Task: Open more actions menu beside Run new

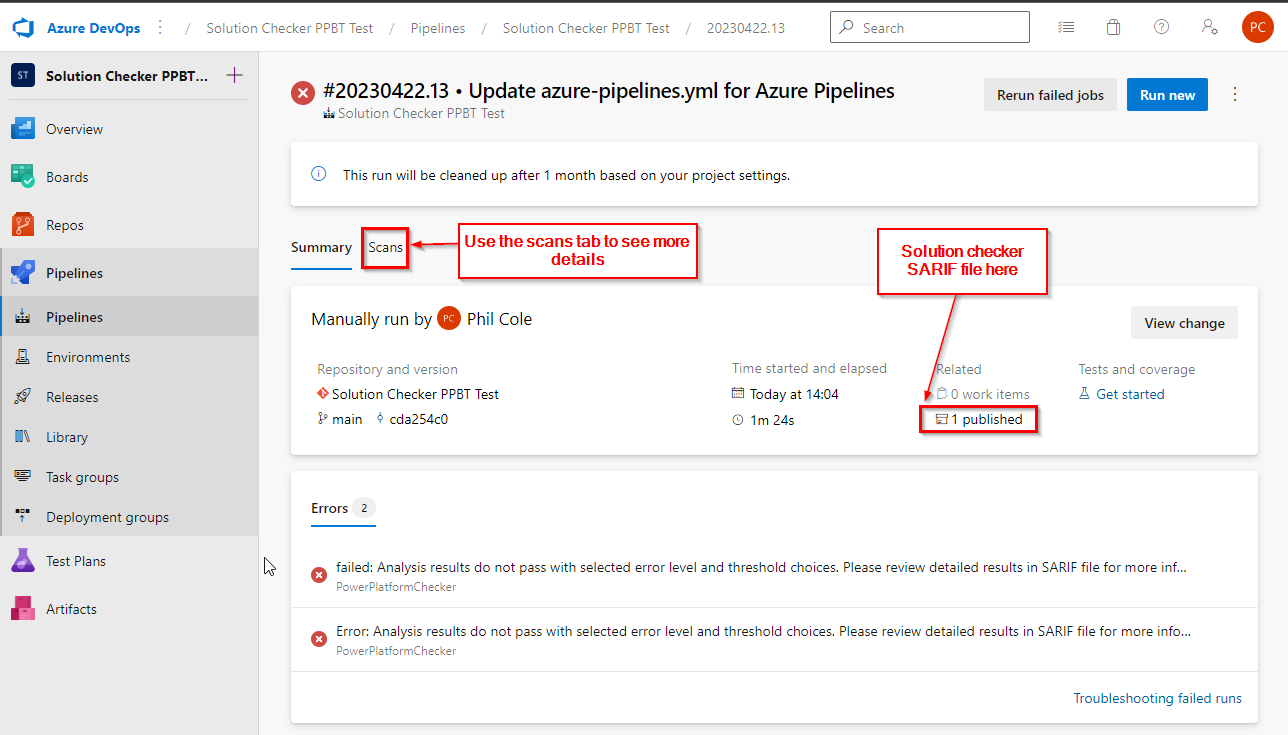Action: (x=1235, y=95)
